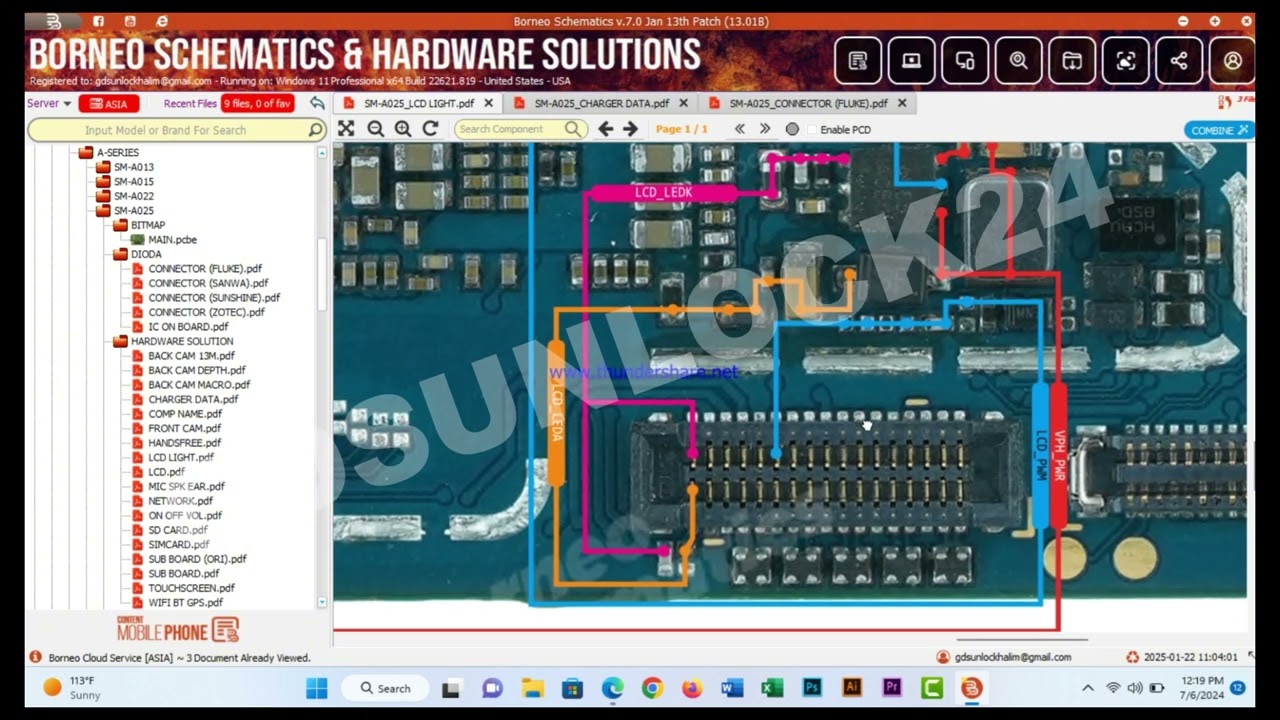Close the SM-A025_CONNECTOR (FLUKE).pdf tab
1280x720 pixels.
click(902, 103)
